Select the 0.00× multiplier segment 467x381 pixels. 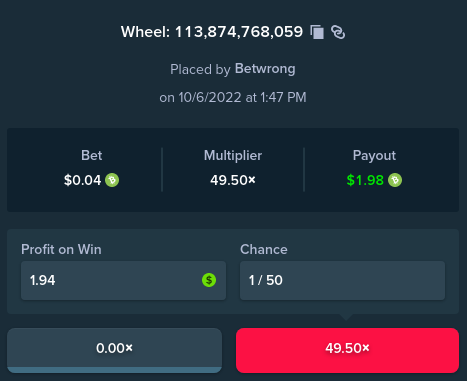pyautogui.click(x=114, y=350)
